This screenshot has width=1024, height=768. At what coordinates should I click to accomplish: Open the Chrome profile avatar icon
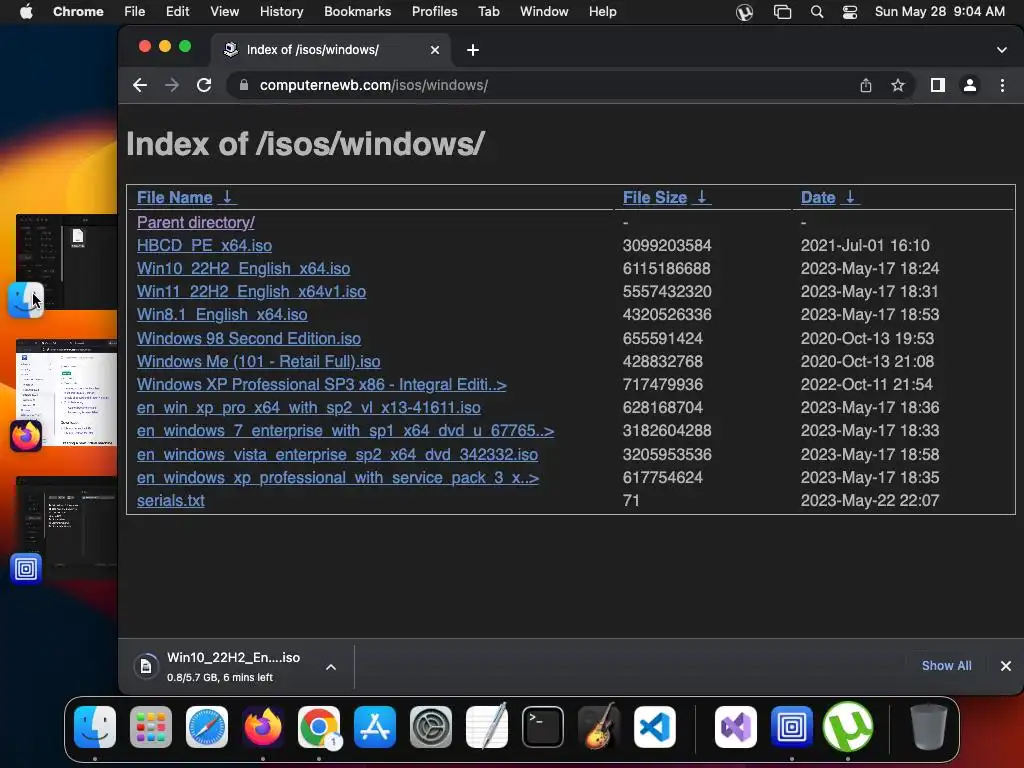(x=970, y=85)
